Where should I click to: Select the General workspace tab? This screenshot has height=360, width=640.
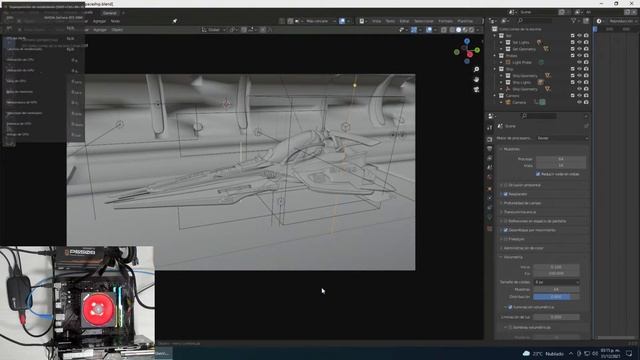click(109, 13)
